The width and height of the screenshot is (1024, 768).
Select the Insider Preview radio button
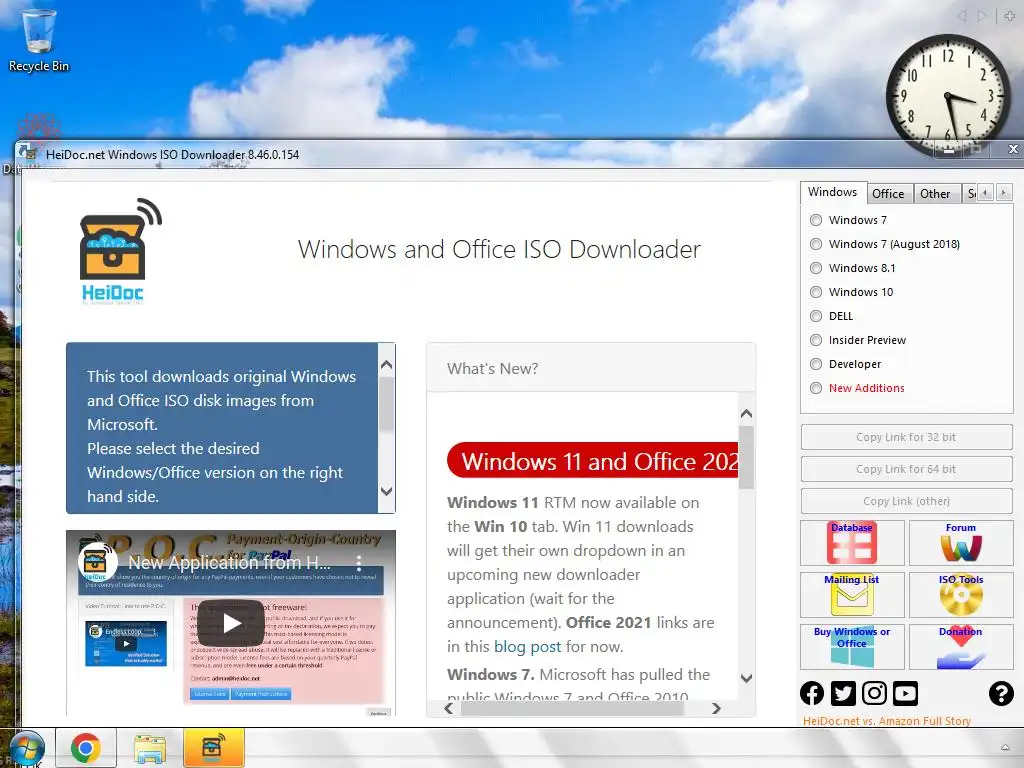pos(816,340)
